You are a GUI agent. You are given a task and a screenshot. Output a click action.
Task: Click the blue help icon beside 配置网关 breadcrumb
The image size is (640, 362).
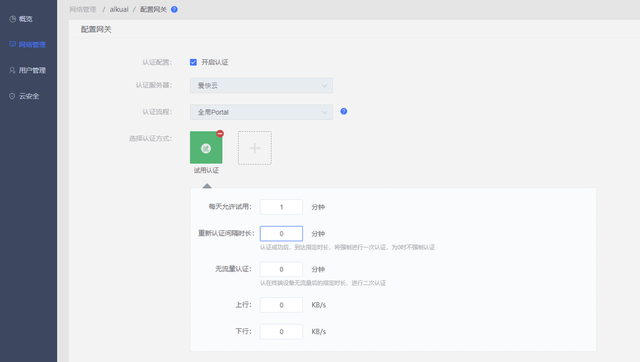(174, 9)
